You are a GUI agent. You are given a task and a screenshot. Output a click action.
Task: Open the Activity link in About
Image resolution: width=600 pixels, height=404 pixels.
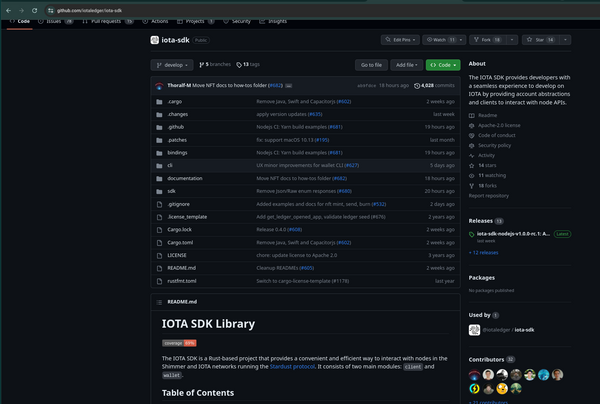pos(486,155)
